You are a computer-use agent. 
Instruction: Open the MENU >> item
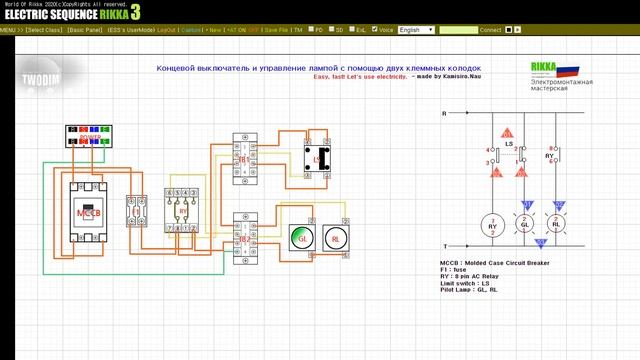pyautogui.click(x=11, y=30)
